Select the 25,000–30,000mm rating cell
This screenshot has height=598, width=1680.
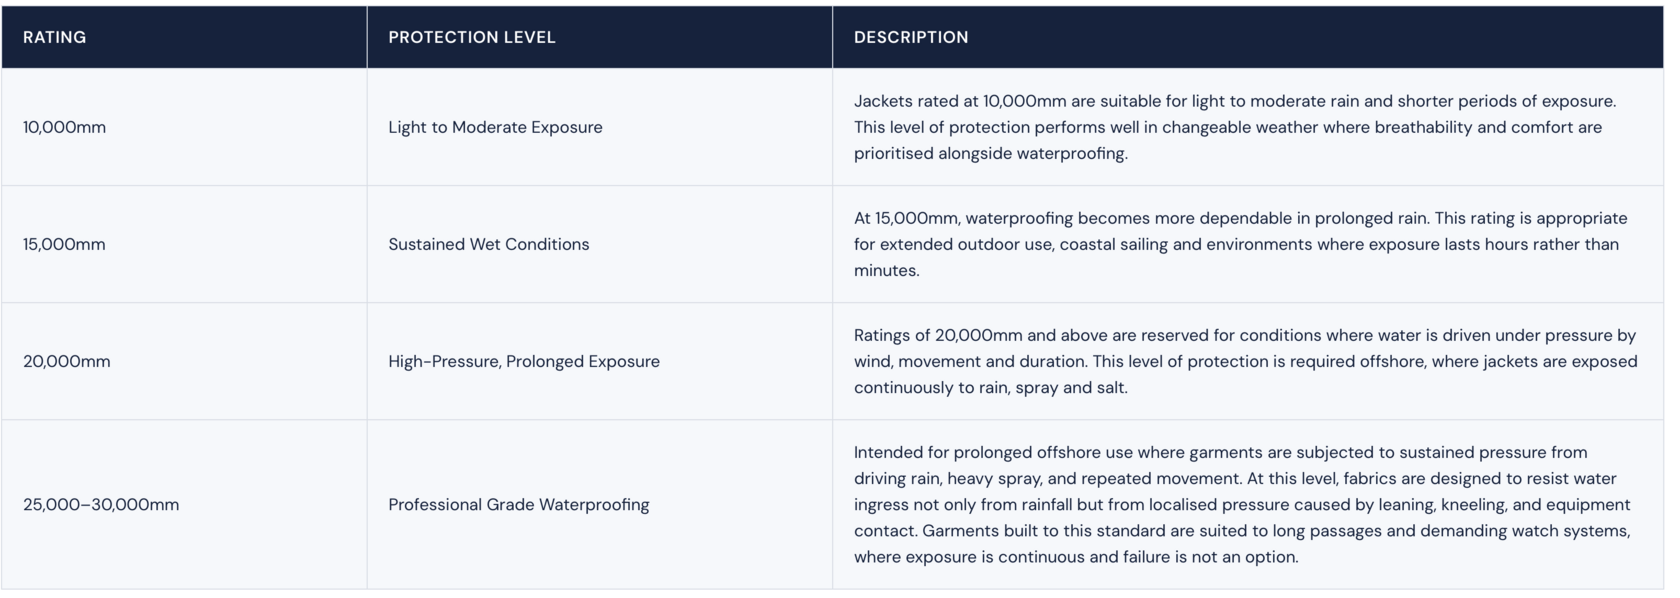pos(184,504)
